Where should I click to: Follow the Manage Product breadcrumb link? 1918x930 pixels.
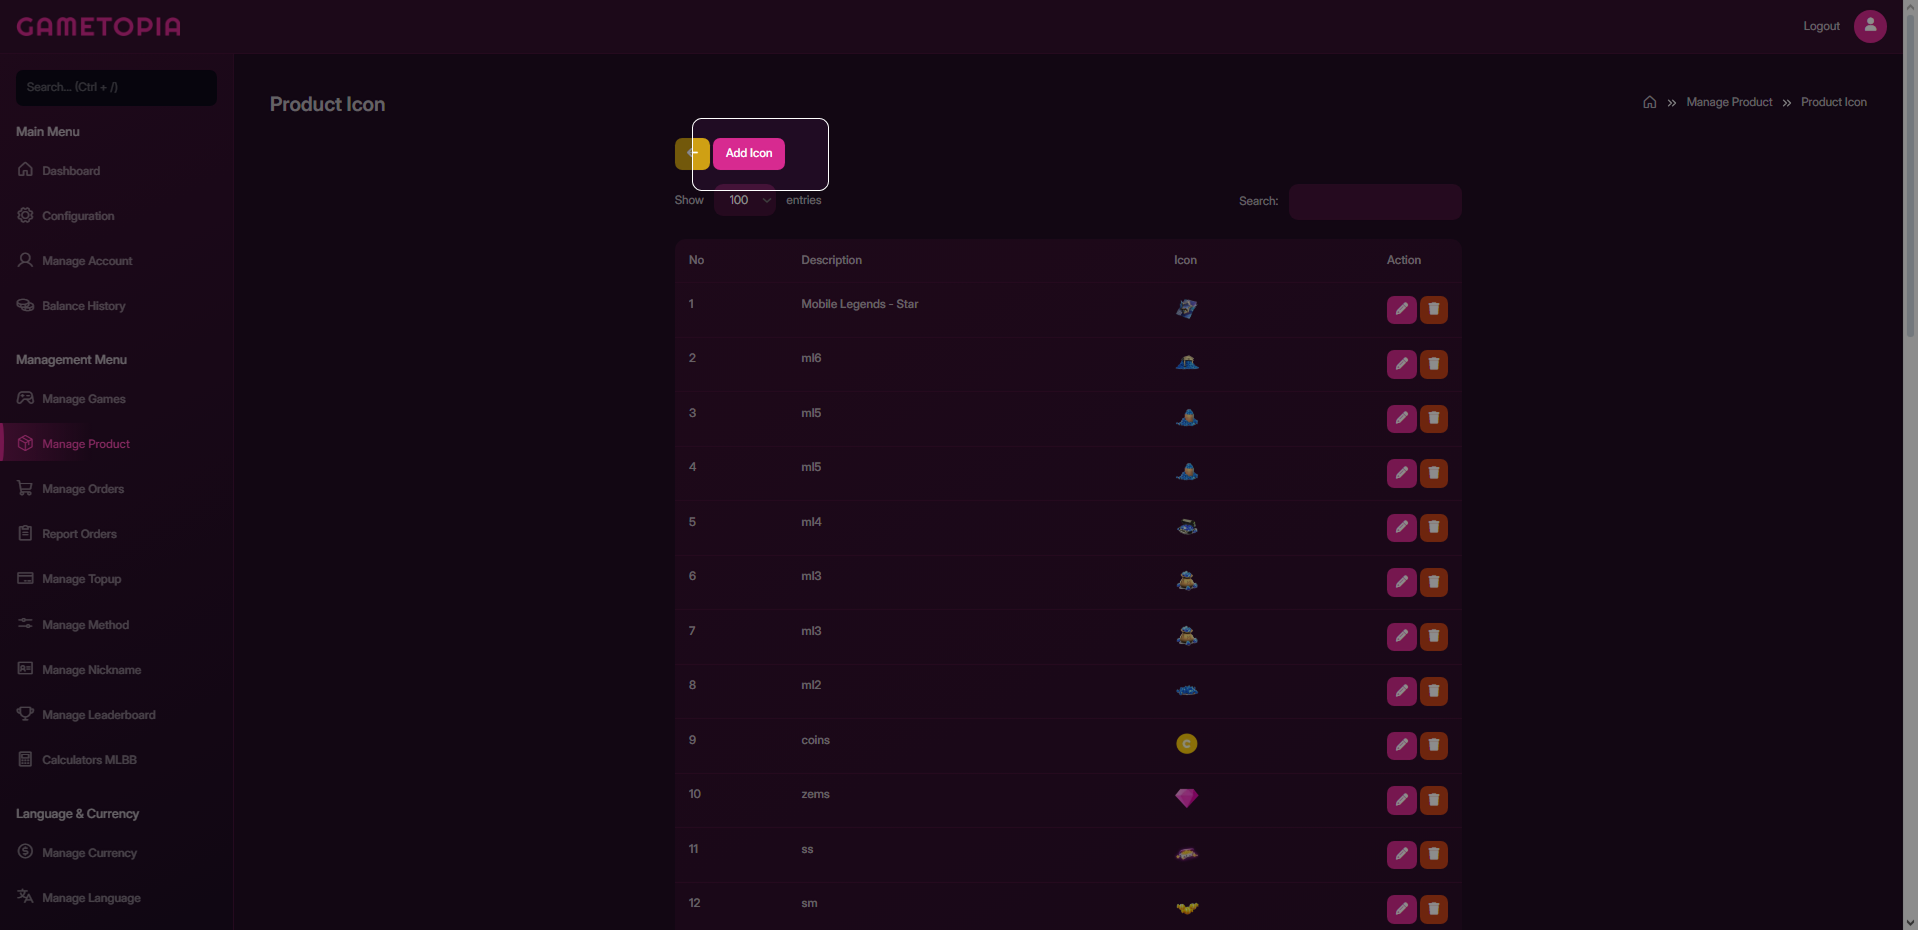[x=1729, y=102]
